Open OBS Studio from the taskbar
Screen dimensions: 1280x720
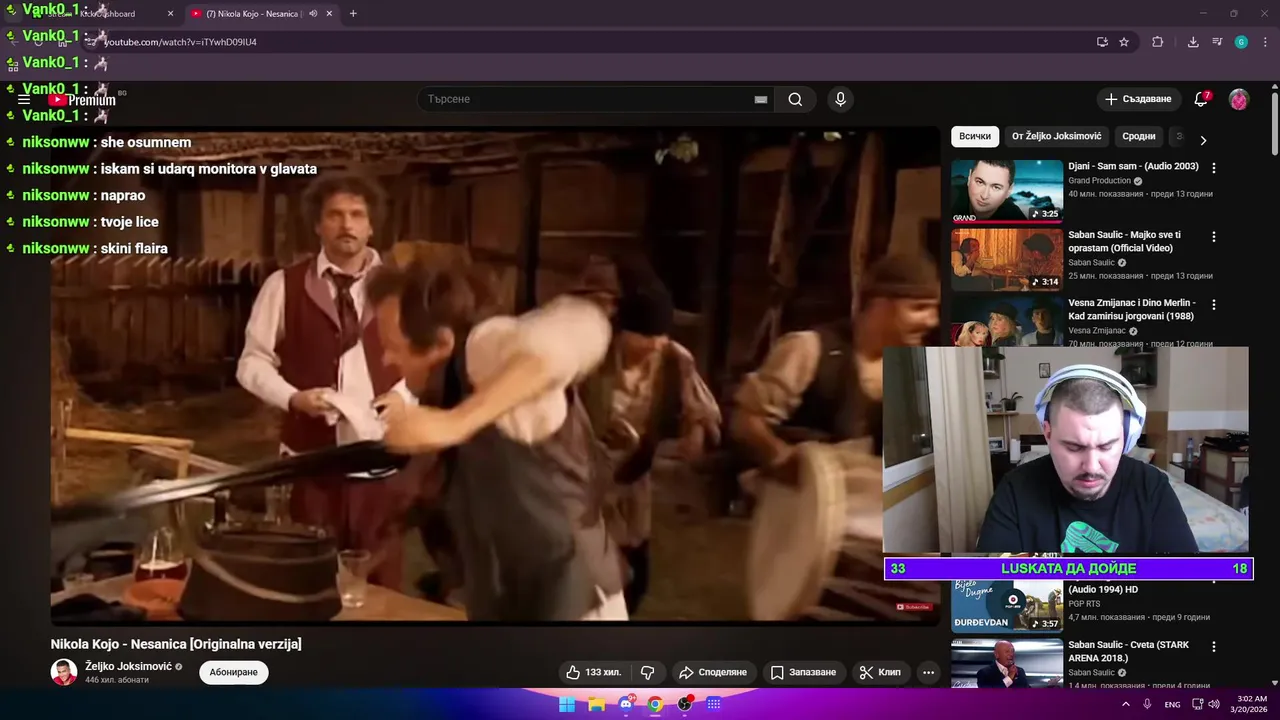click(x=685, y=704)
